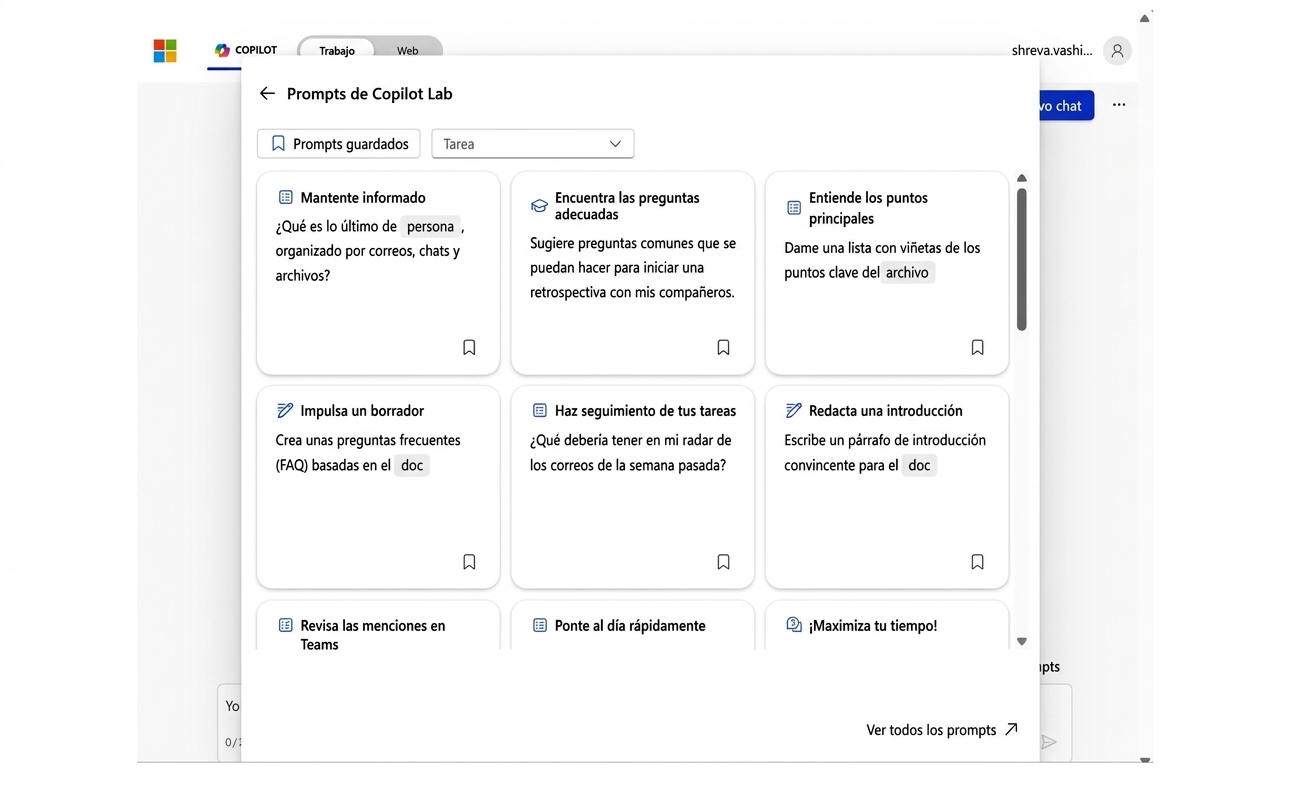This screenshot has width=1304, height=800.
Task: Select the ¡Maximiza tu tiempo! prompt title
Action: click(873, 626)
